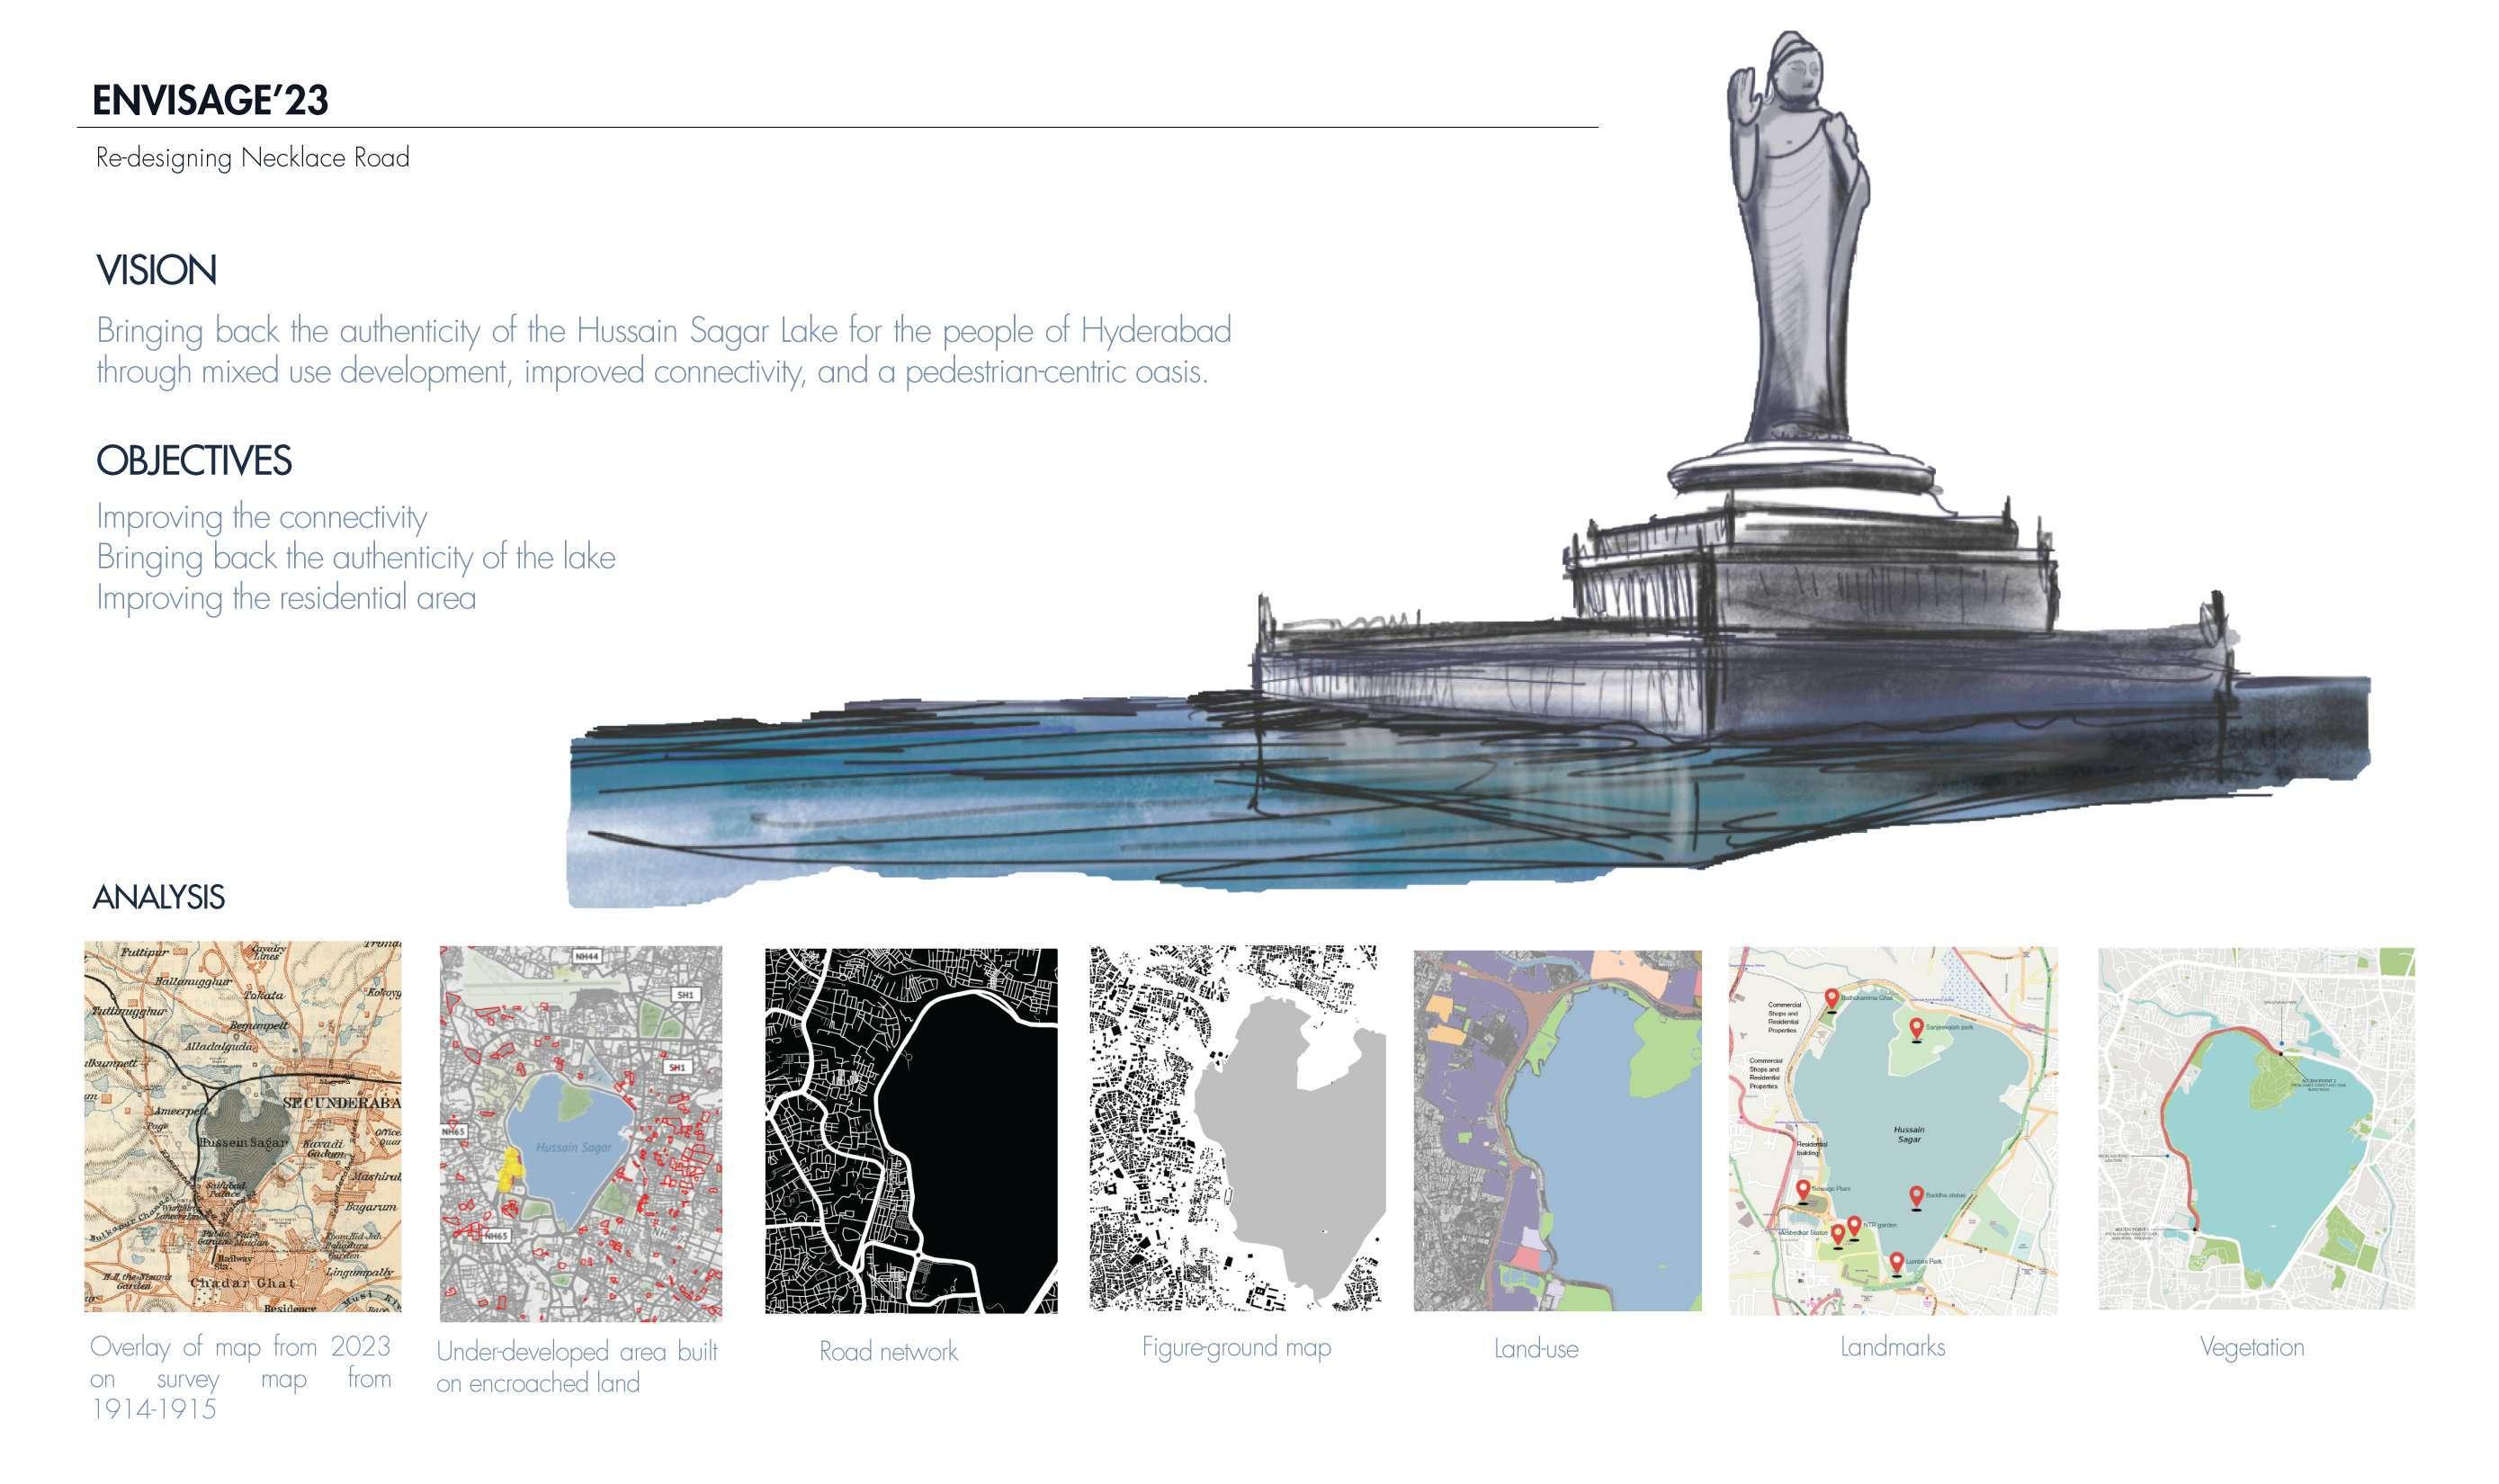Click the Sanjeevaiah park map pin

1916,1029
